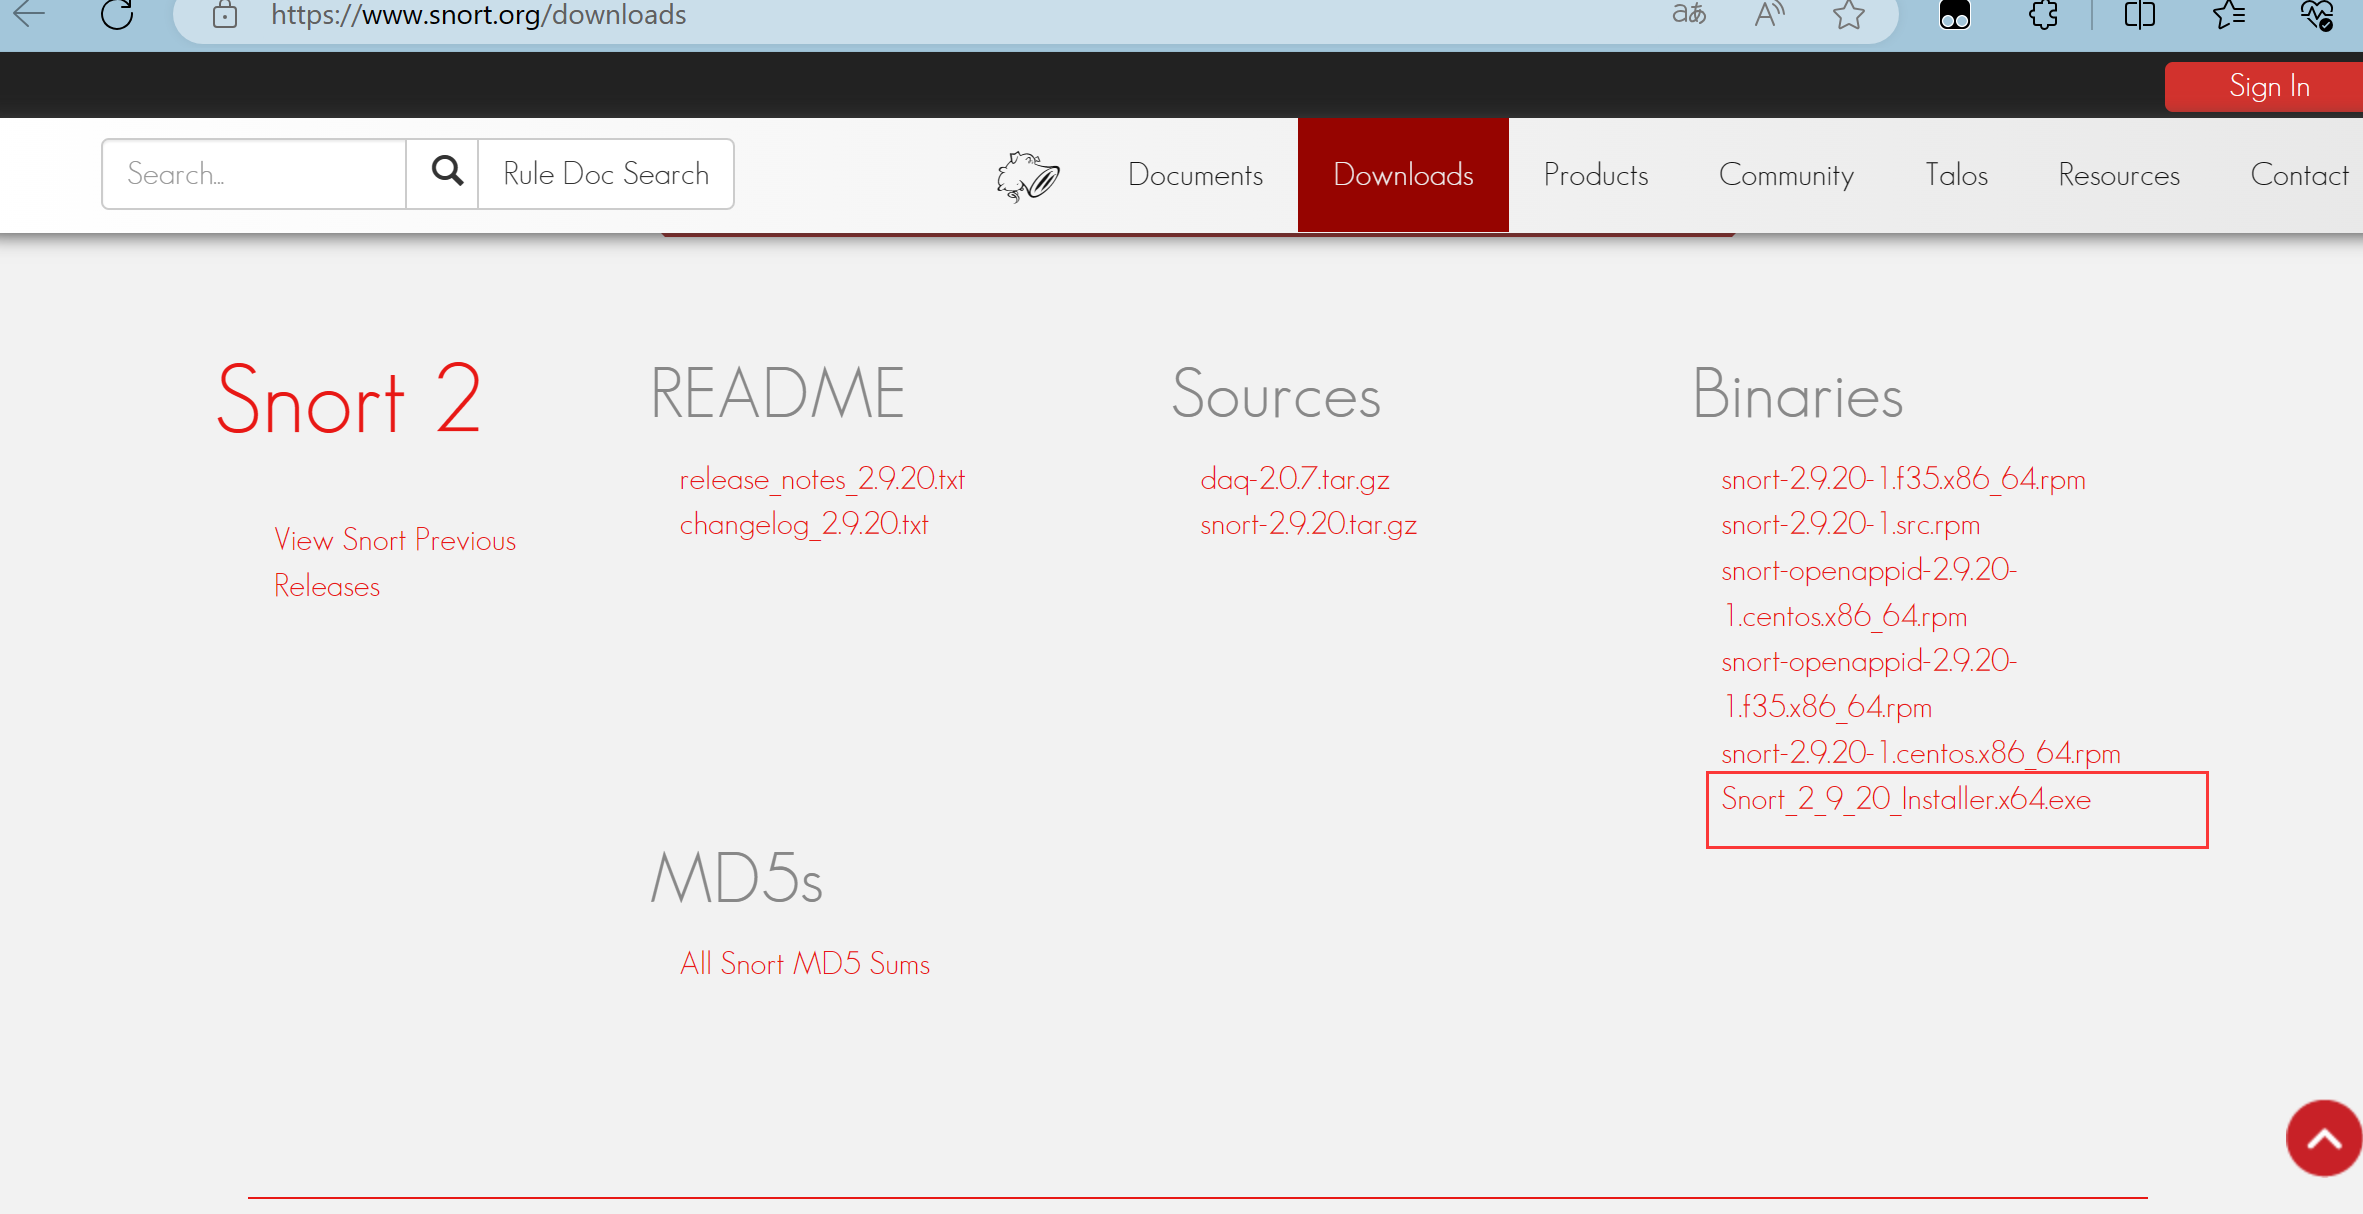Download Snort_2_9_20_Installer.x64.exe

tap(1906, 799)
